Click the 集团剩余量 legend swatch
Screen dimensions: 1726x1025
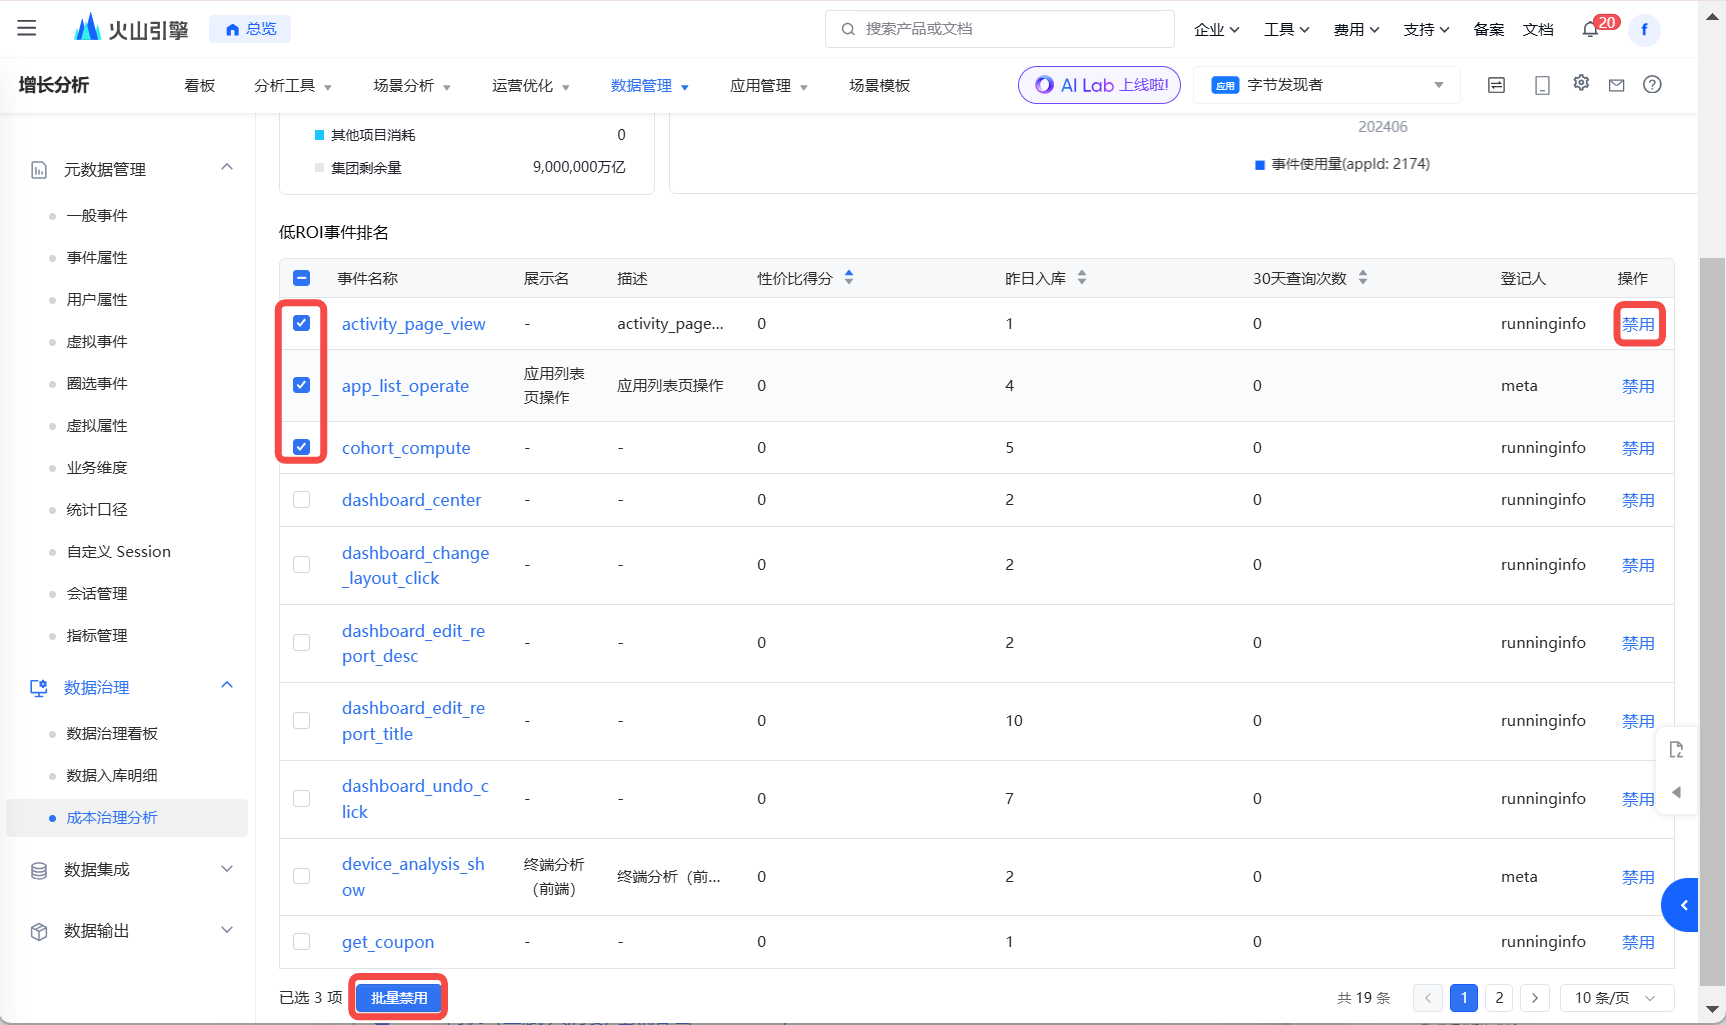click(x=320, y=168)
